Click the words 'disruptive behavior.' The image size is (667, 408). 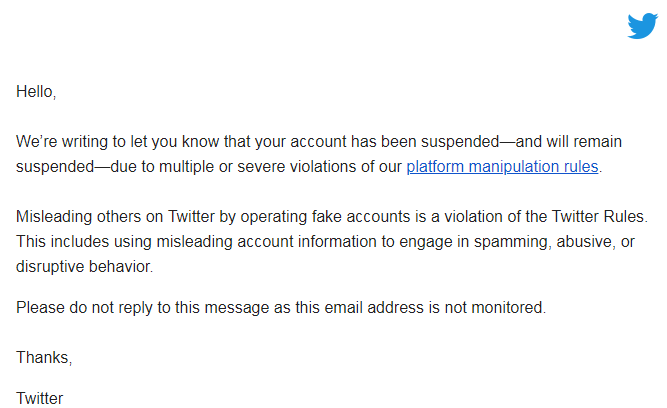(x=84, y=266)
